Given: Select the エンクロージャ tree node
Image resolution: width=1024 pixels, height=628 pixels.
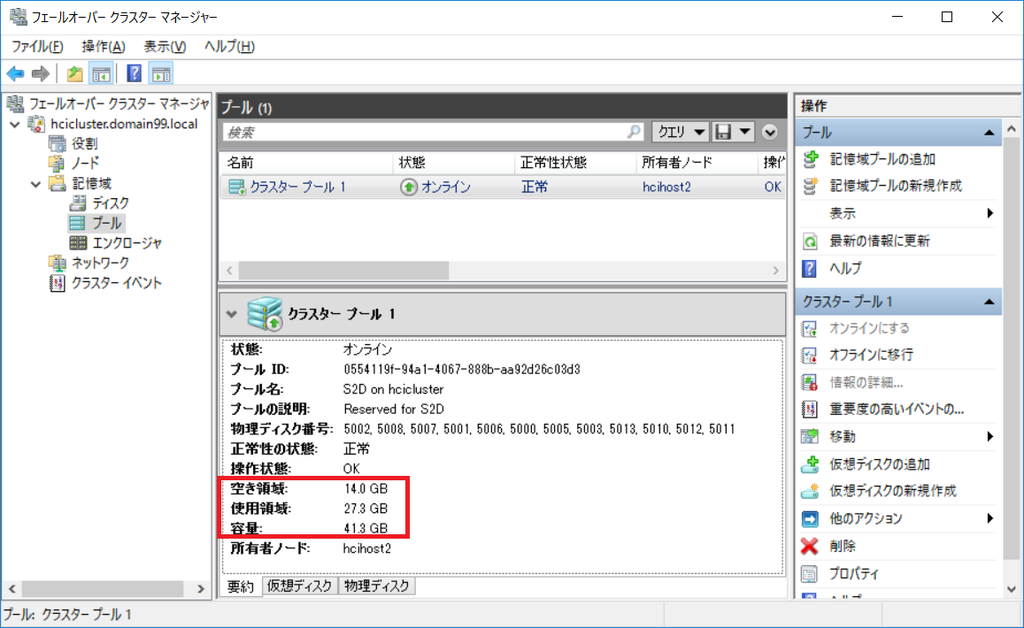Looking at the screenshot, I should [x=126, y=243].
